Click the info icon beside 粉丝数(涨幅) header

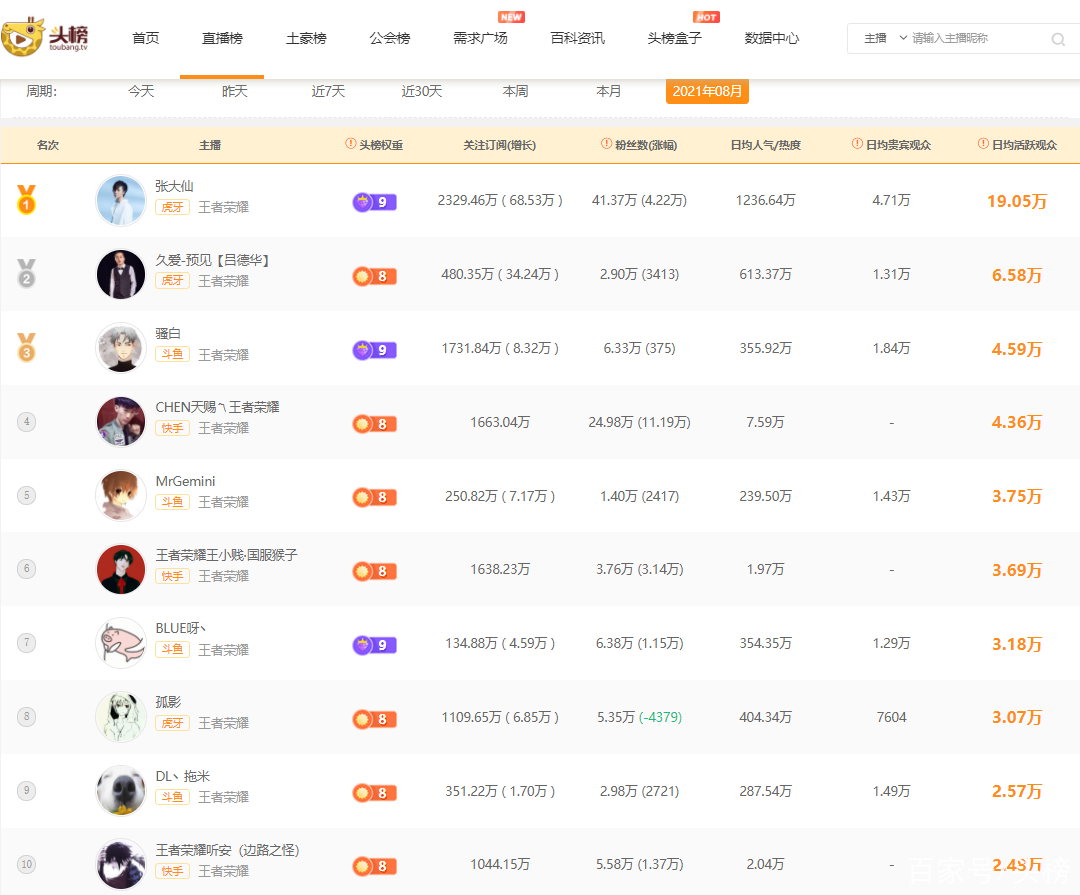606,144
